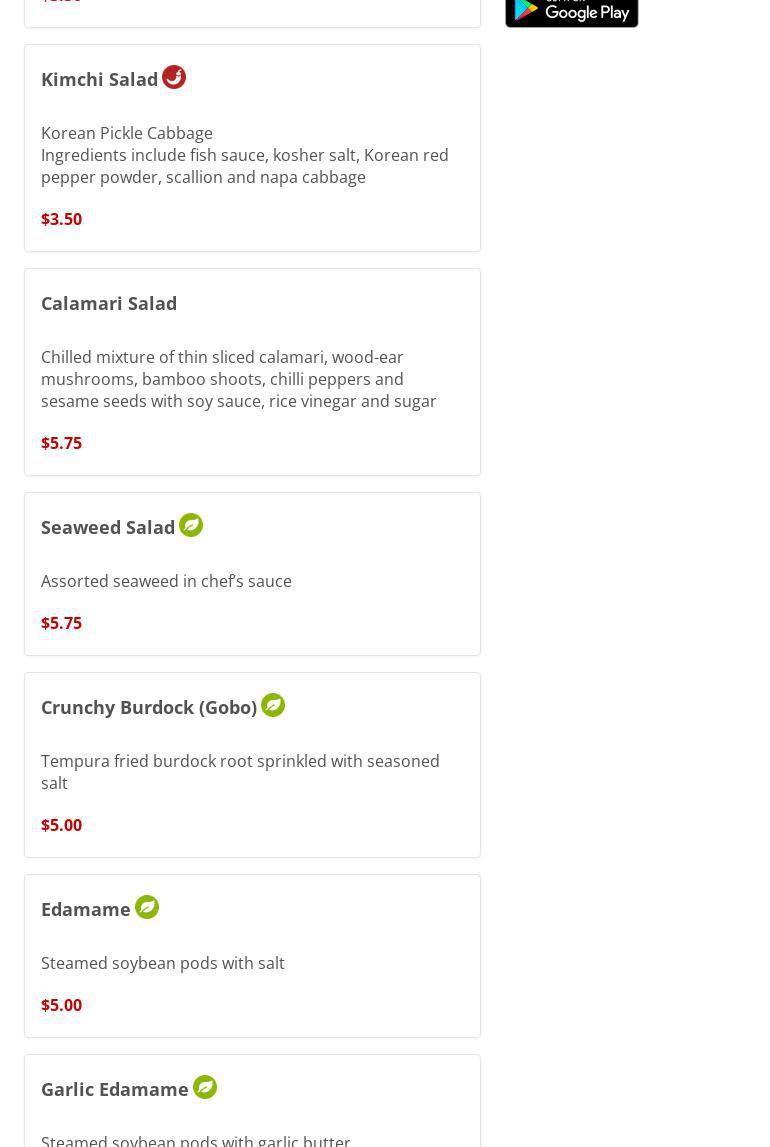Screen dimensions: 770x1147
Task: Open the Calamari Salad menu item
Action: pyautogui.click(x=109, y=303)
